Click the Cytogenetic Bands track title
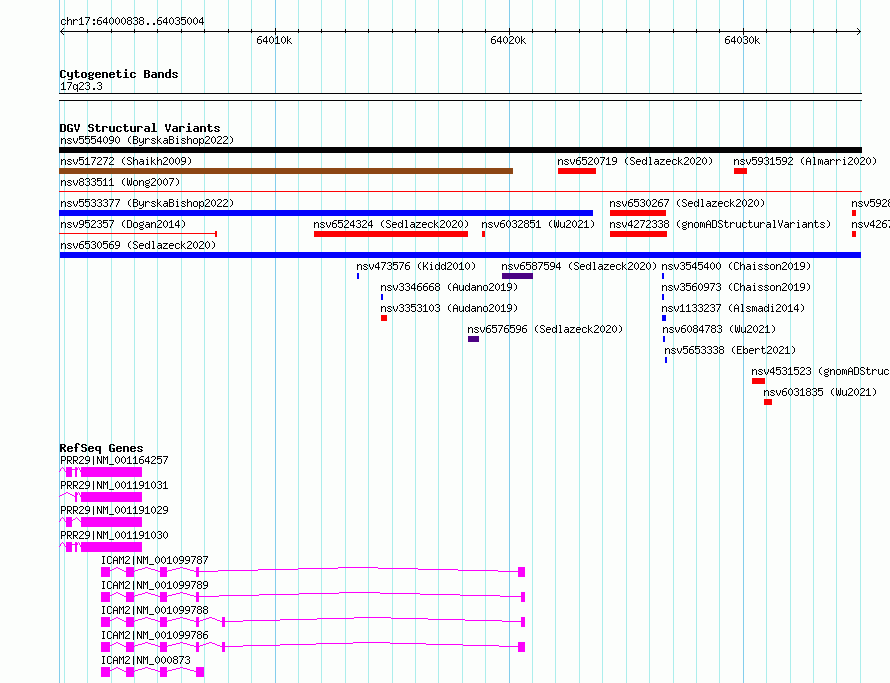Viewport: 890px width, 683px height. tap(119, 74)
